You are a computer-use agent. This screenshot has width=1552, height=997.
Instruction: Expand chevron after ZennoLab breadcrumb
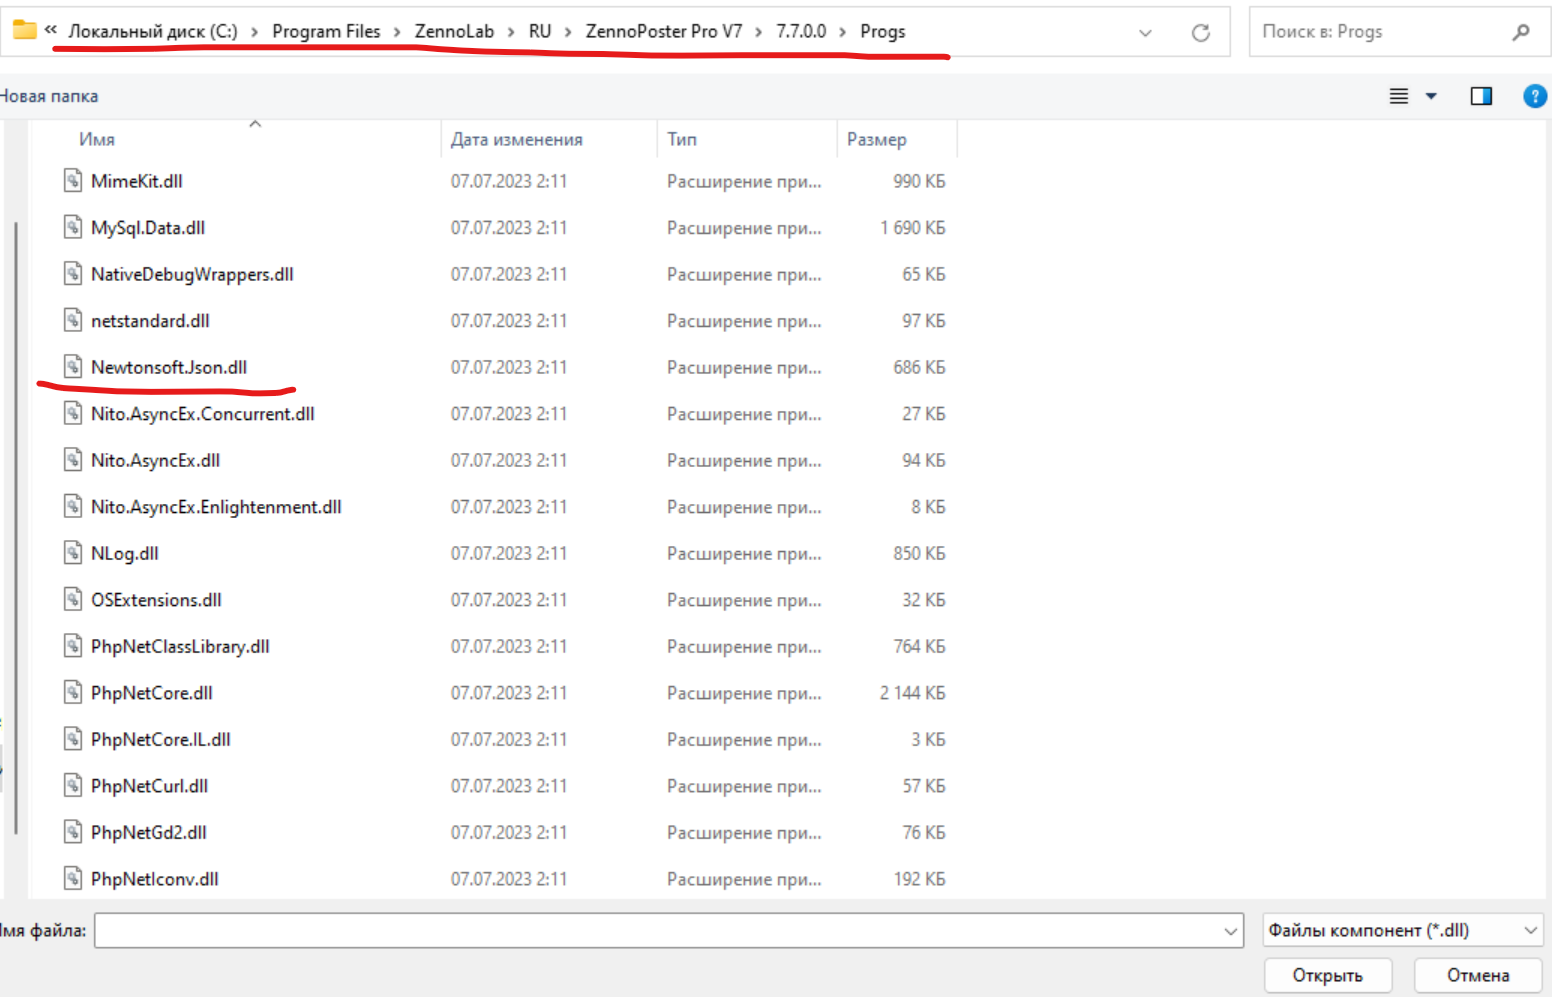[511, 32]
